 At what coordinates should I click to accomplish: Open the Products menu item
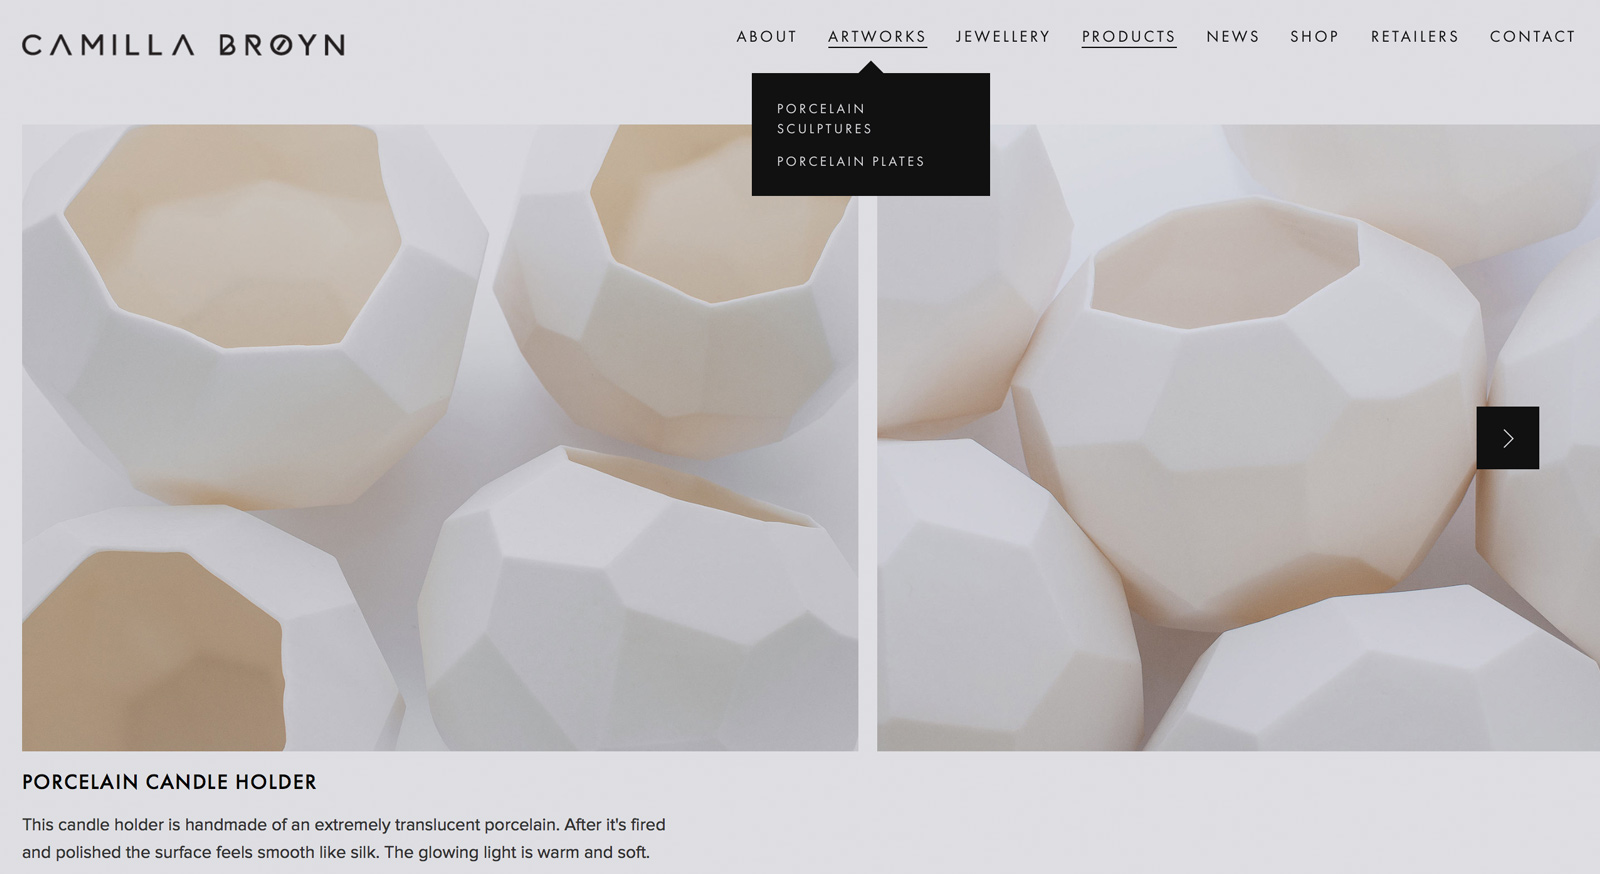coord(1129,37)
